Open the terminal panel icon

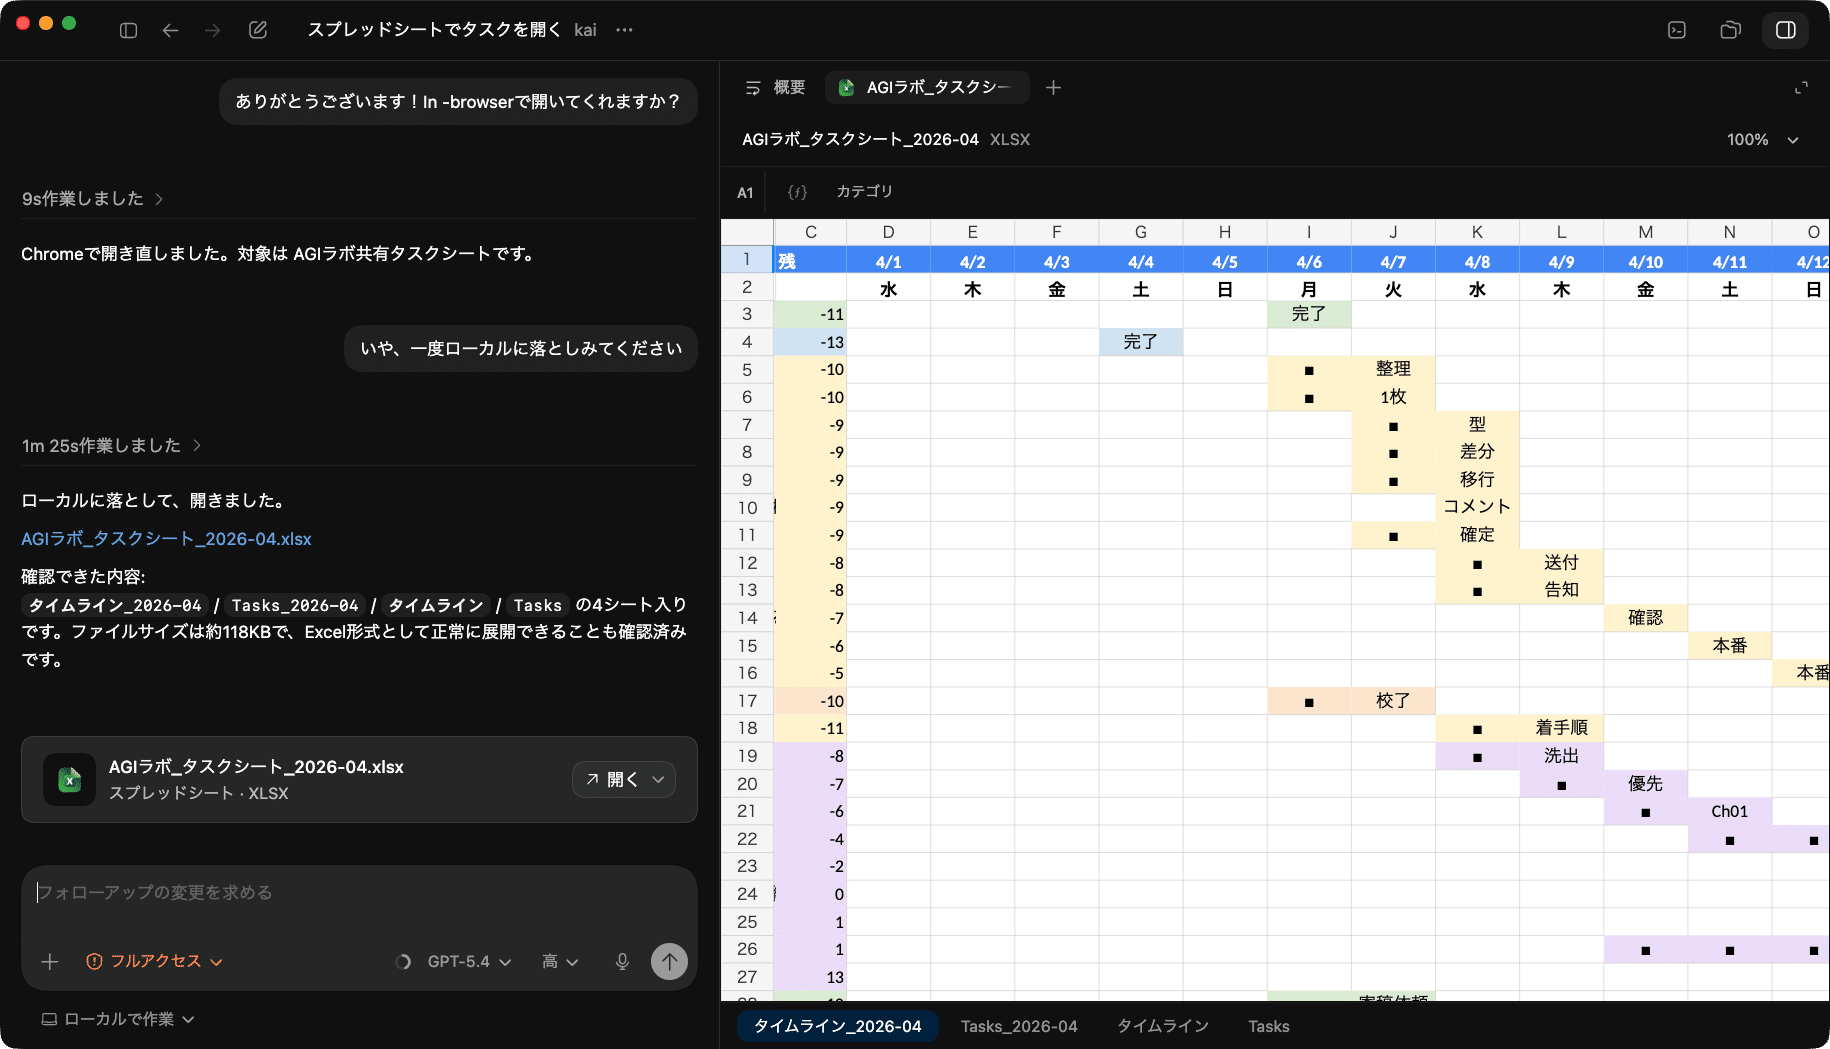coord(1677,30)
